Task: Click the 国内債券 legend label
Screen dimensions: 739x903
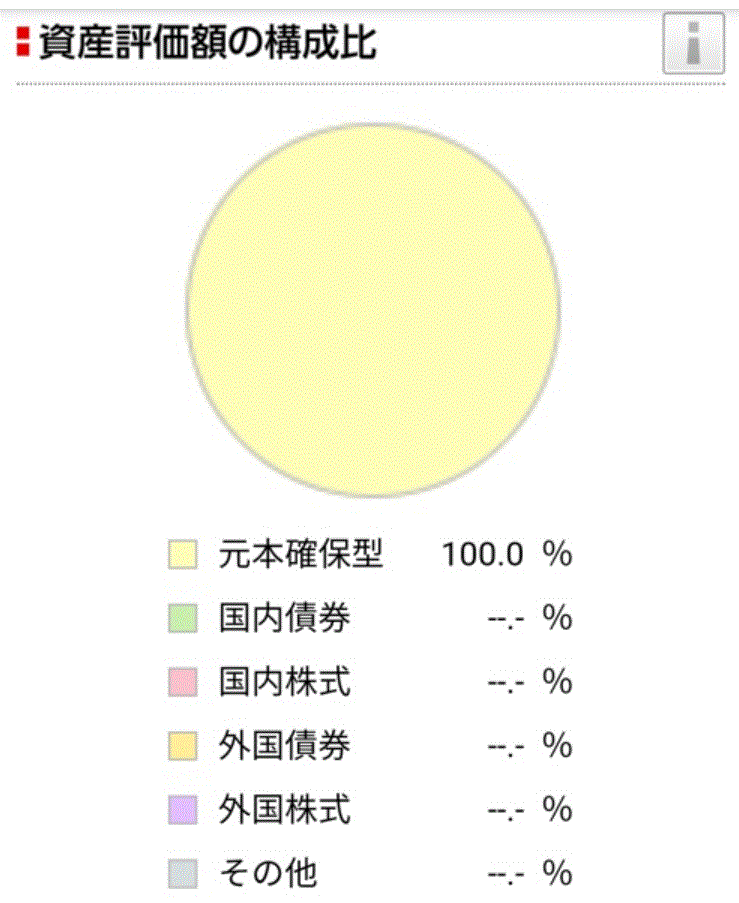Action: (285, 619)
